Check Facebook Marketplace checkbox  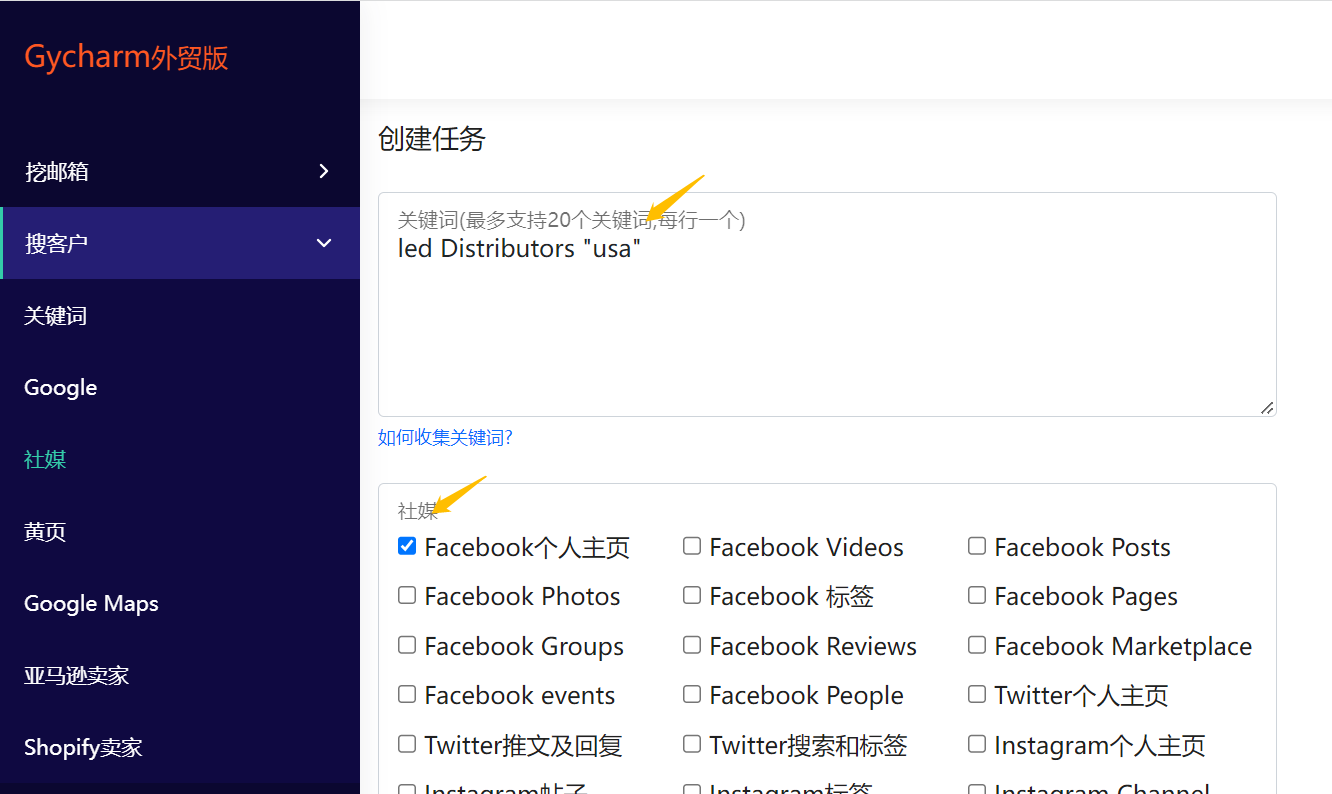[x=977, y=645]
